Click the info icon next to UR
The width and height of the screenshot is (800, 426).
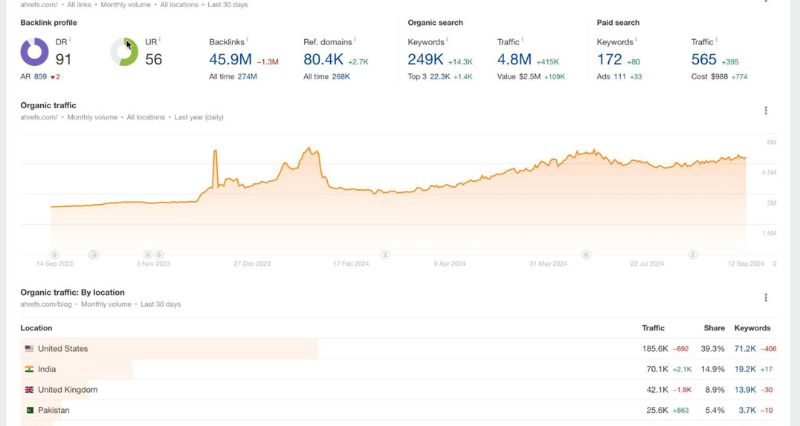pos(160,39)
